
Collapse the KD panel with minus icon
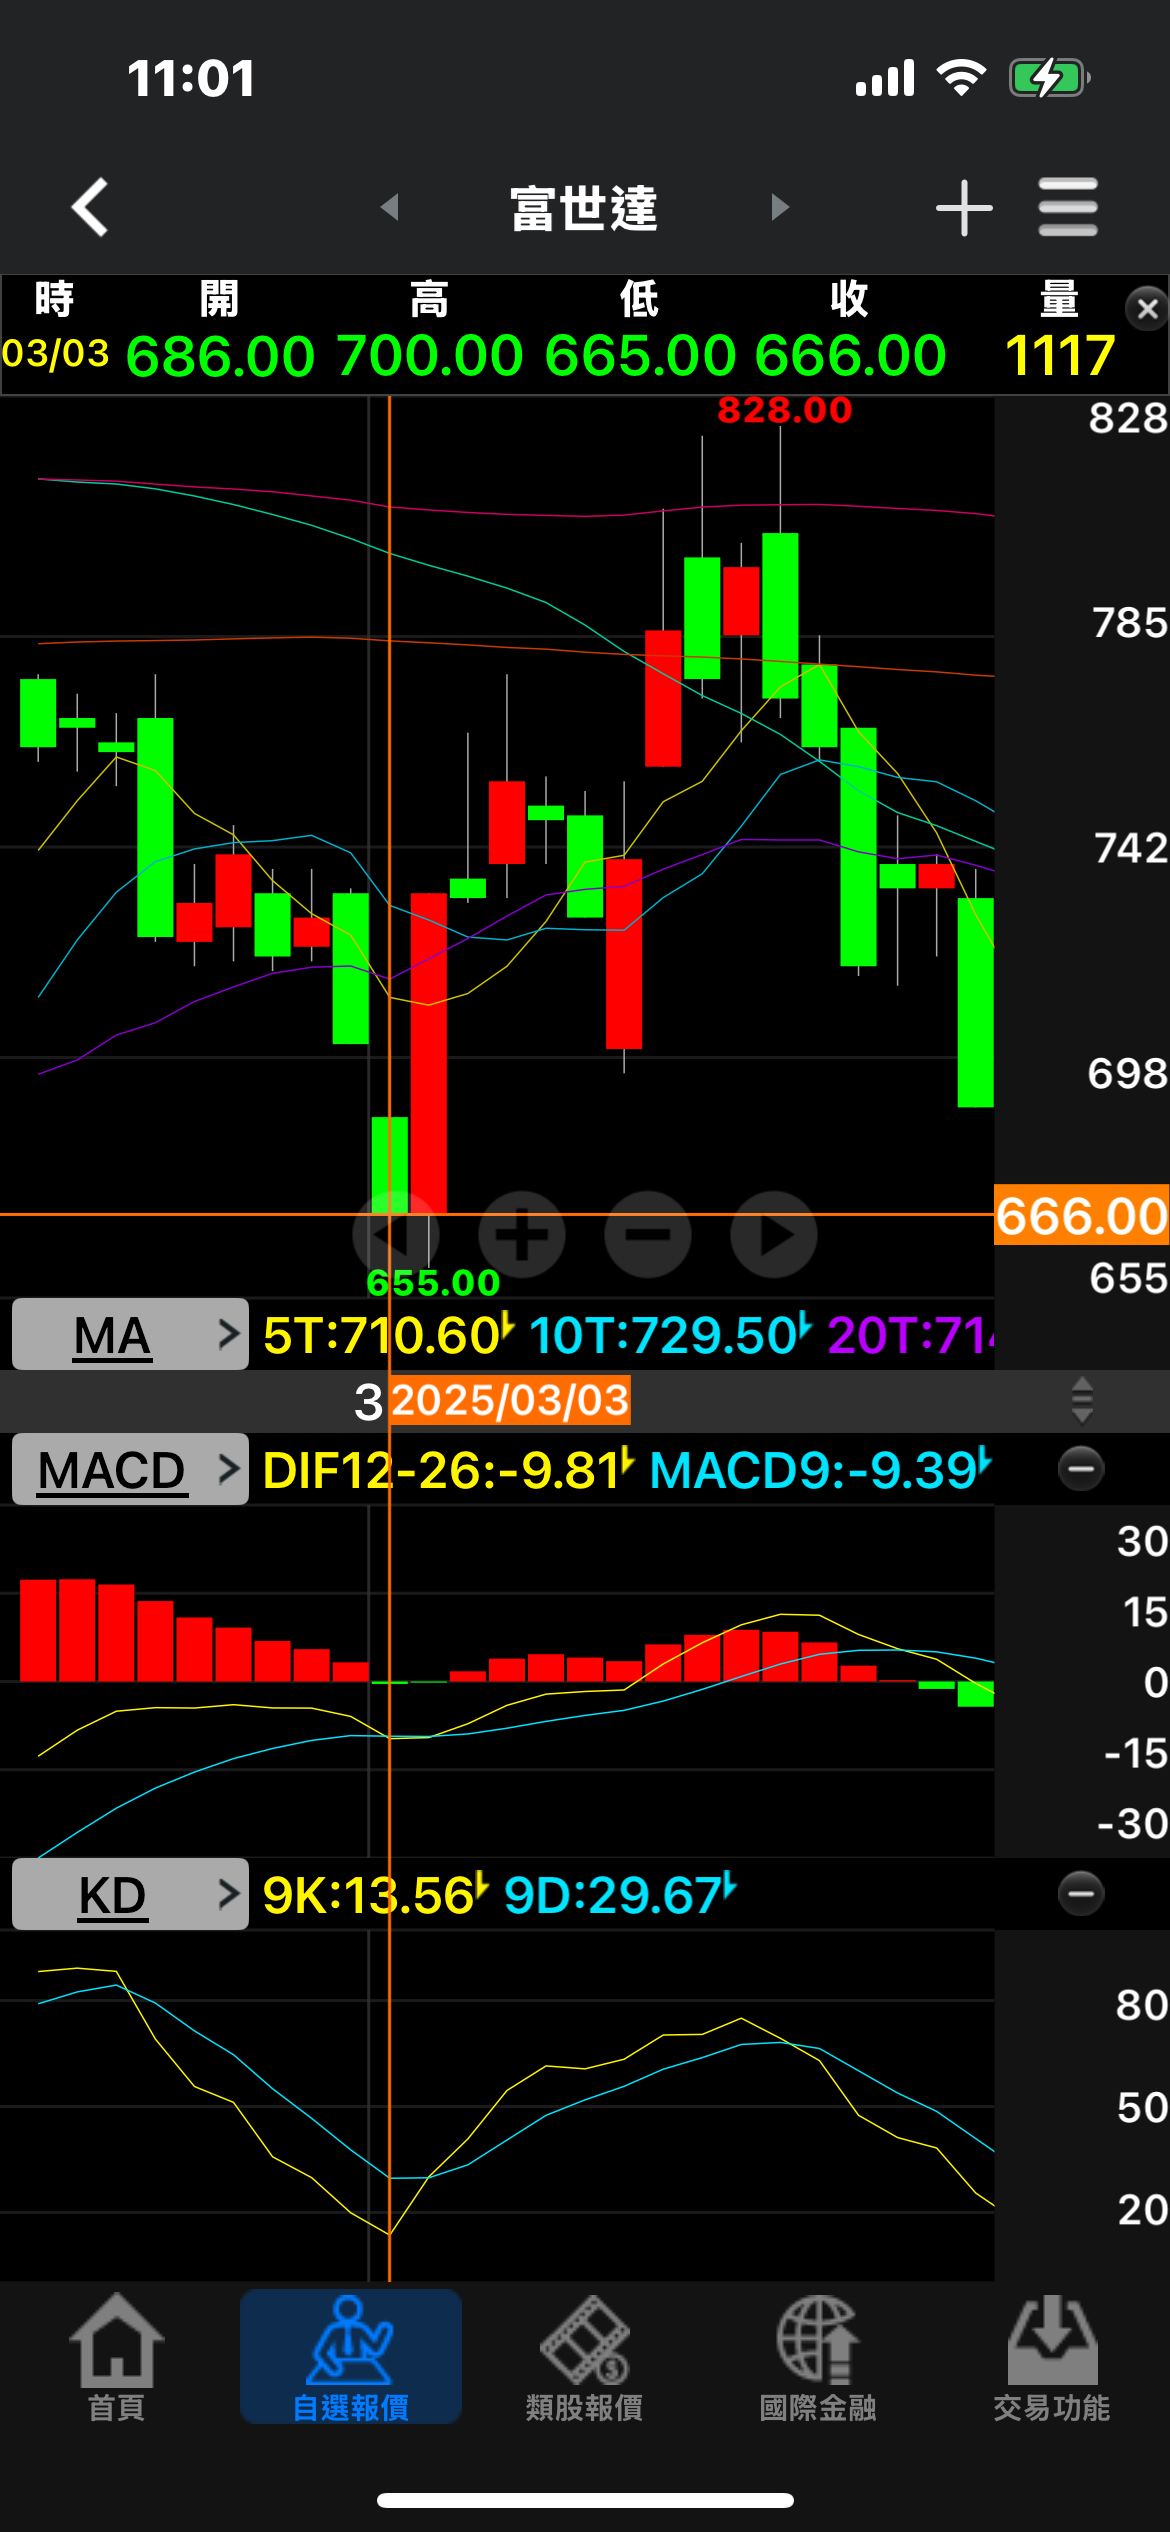pos(1081,1893)
